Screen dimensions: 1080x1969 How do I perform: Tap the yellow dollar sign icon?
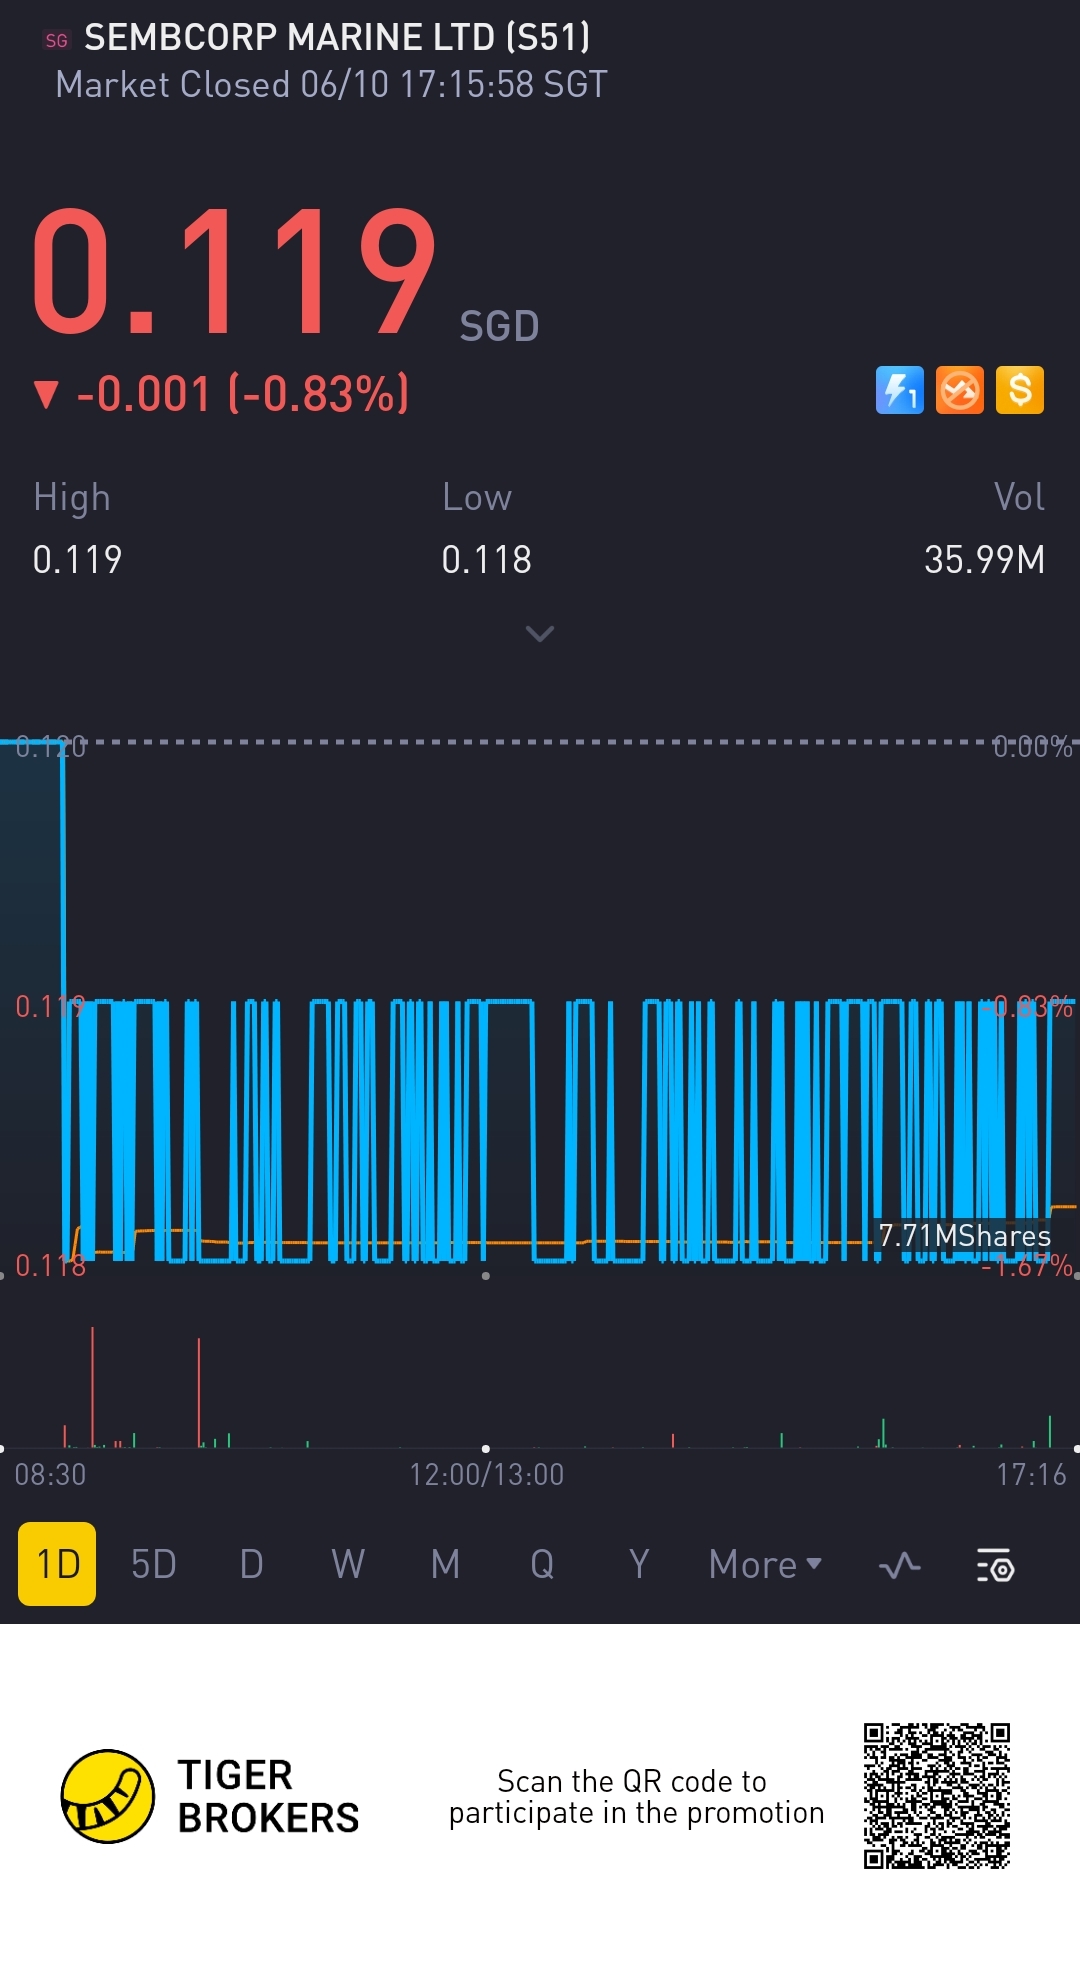coord(1020,390)
